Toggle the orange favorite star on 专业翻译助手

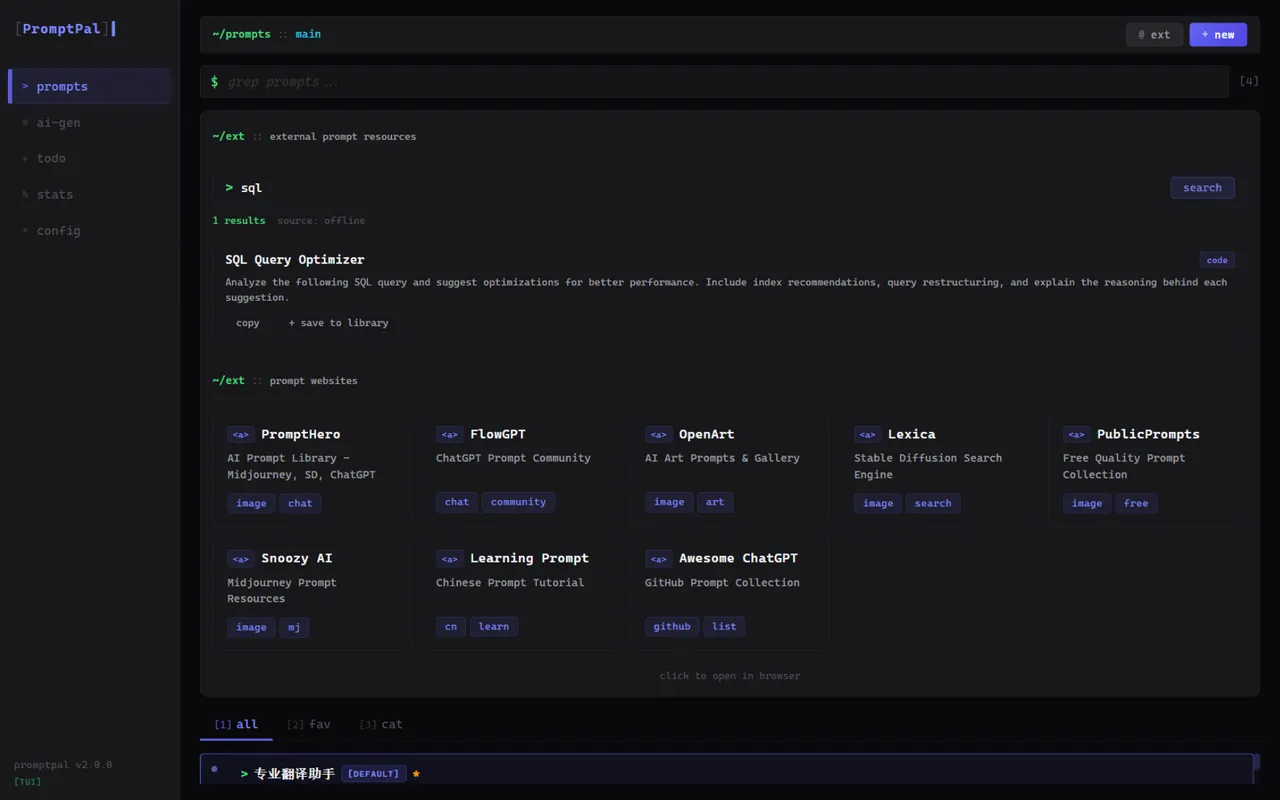point(416,774)
